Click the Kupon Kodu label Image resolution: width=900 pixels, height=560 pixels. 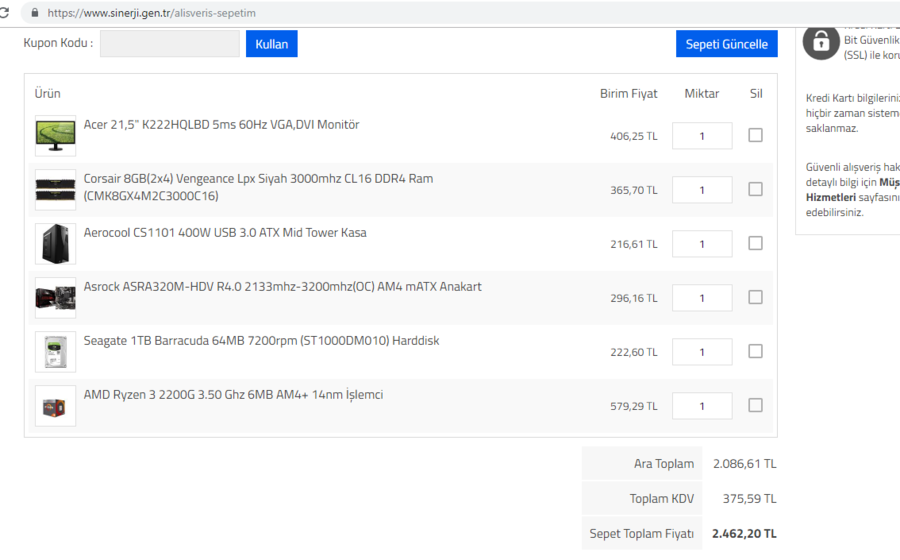[58, 43]
